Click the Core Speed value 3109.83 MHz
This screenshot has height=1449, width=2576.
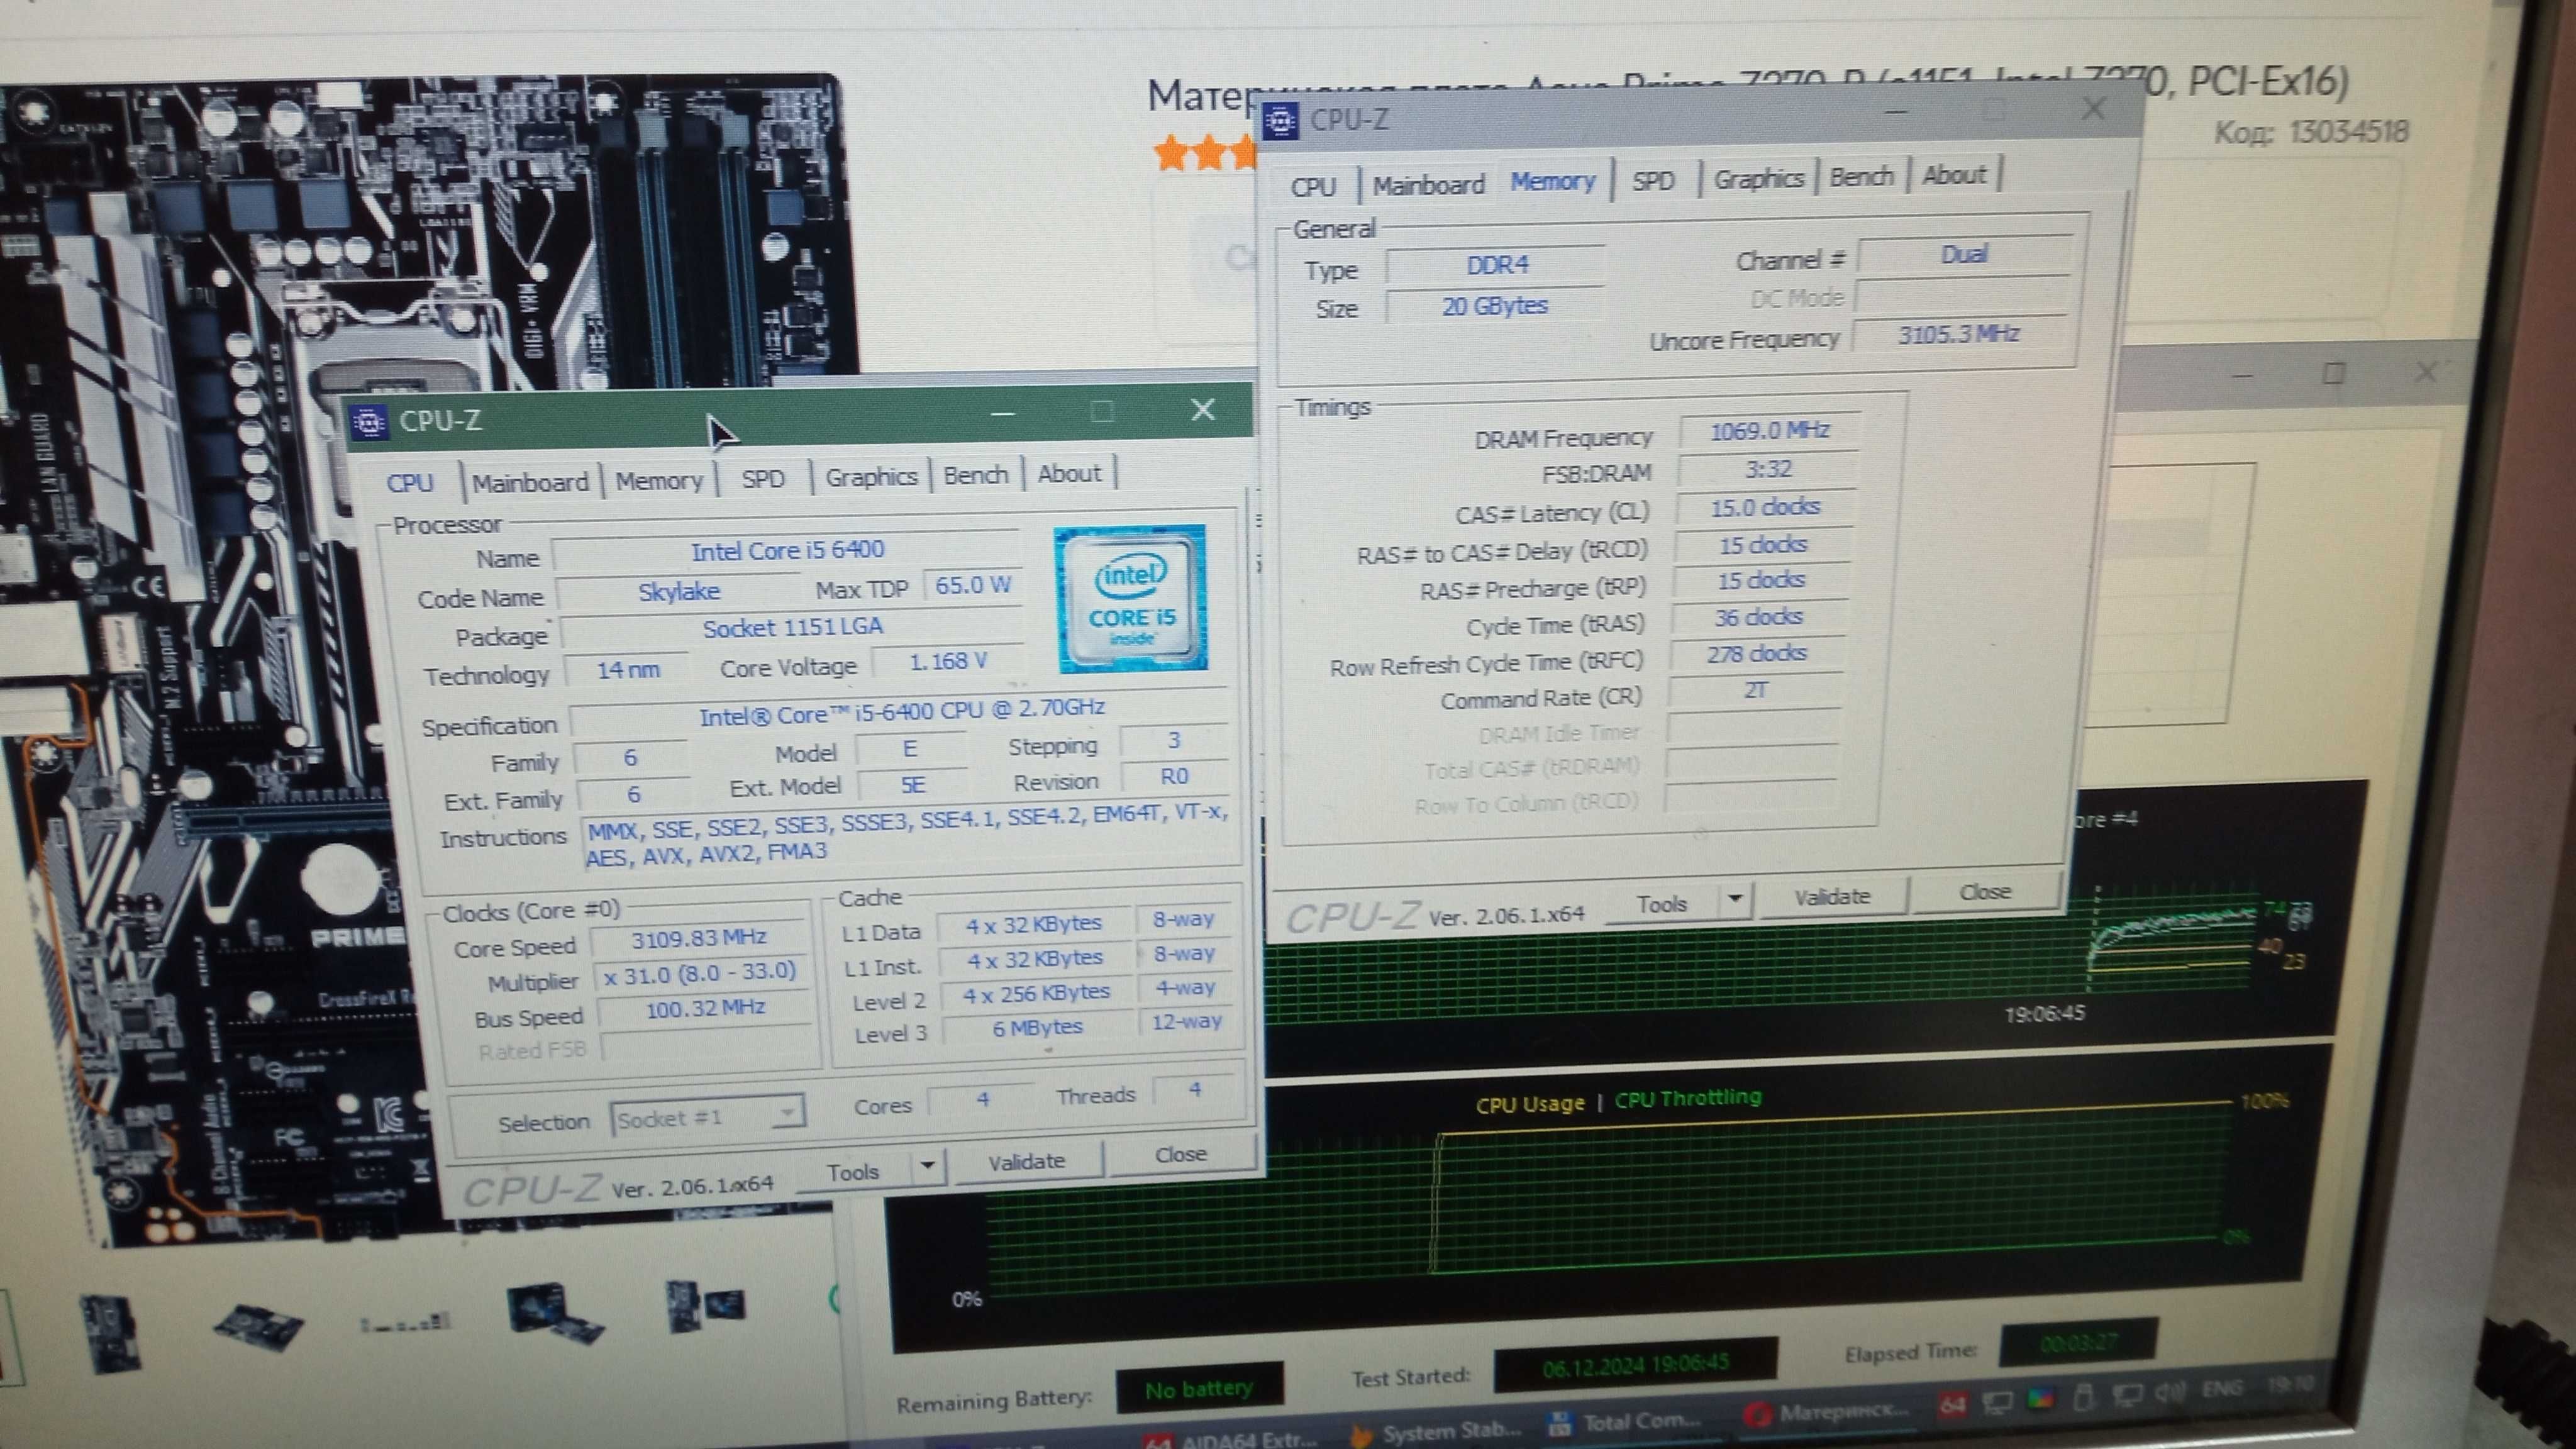(699, 938)
